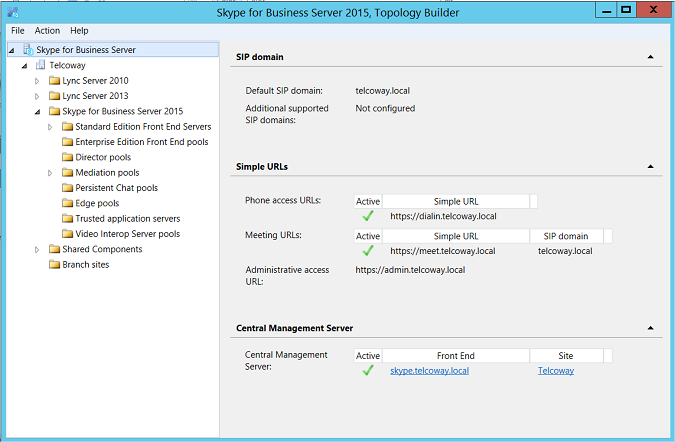
Task: Click the Persistent Chat pools folder icon
Action: coord(67,188)
